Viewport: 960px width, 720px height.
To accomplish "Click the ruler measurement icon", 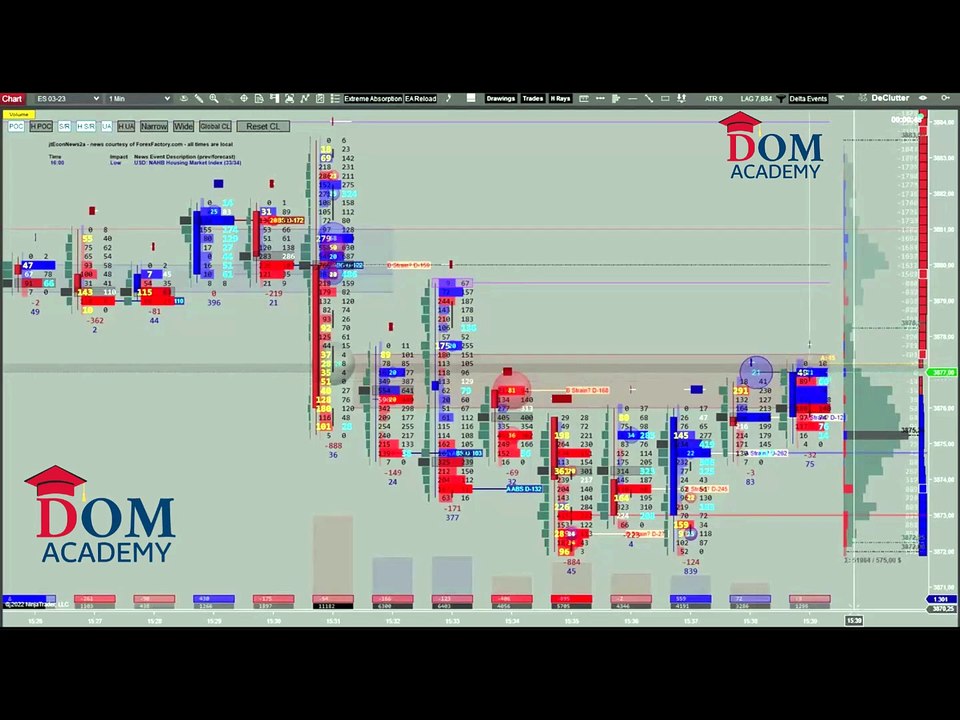I will (x=584, y=99).
